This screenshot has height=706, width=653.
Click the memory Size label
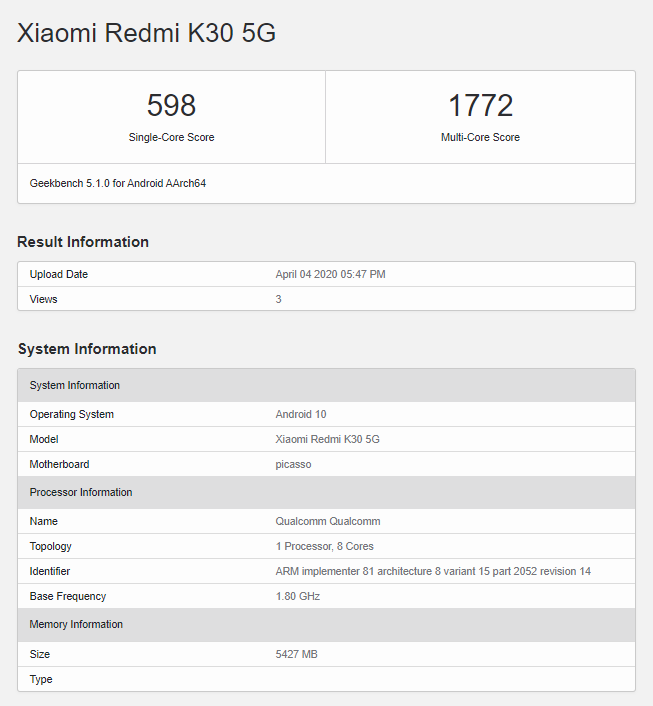click(40, 654)
